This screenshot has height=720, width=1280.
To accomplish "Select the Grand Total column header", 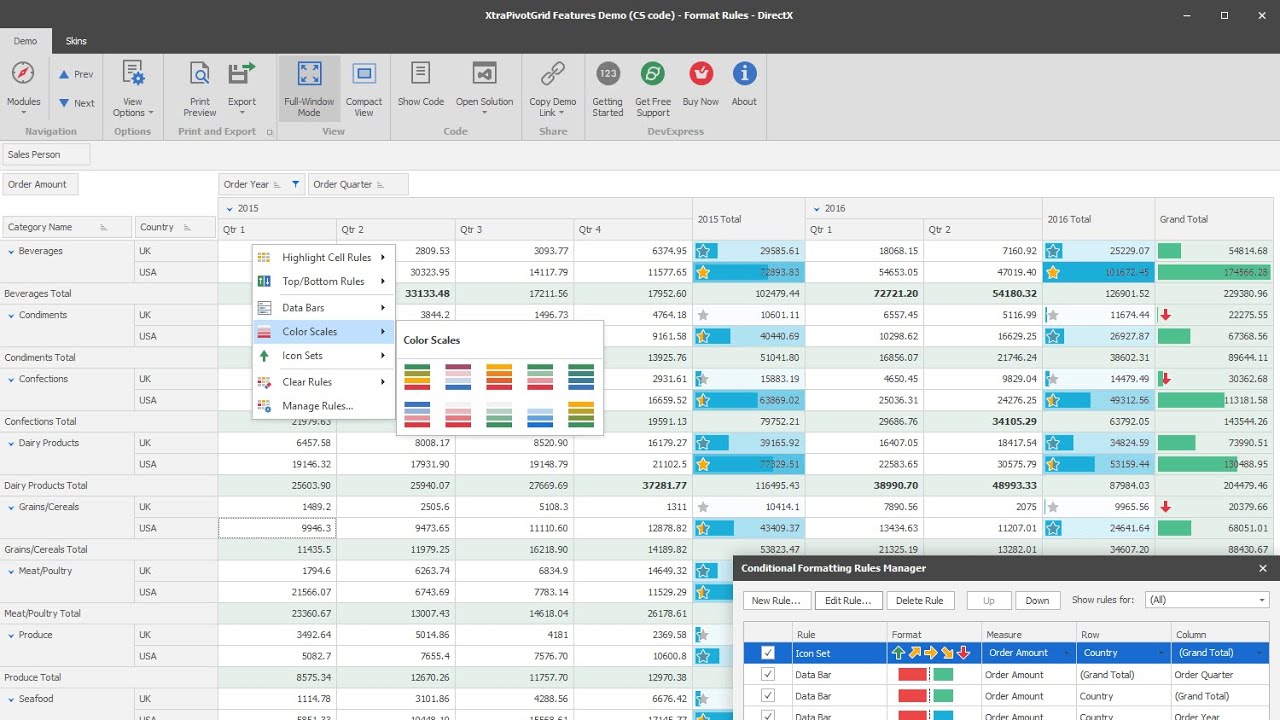I will point(1214,219).
